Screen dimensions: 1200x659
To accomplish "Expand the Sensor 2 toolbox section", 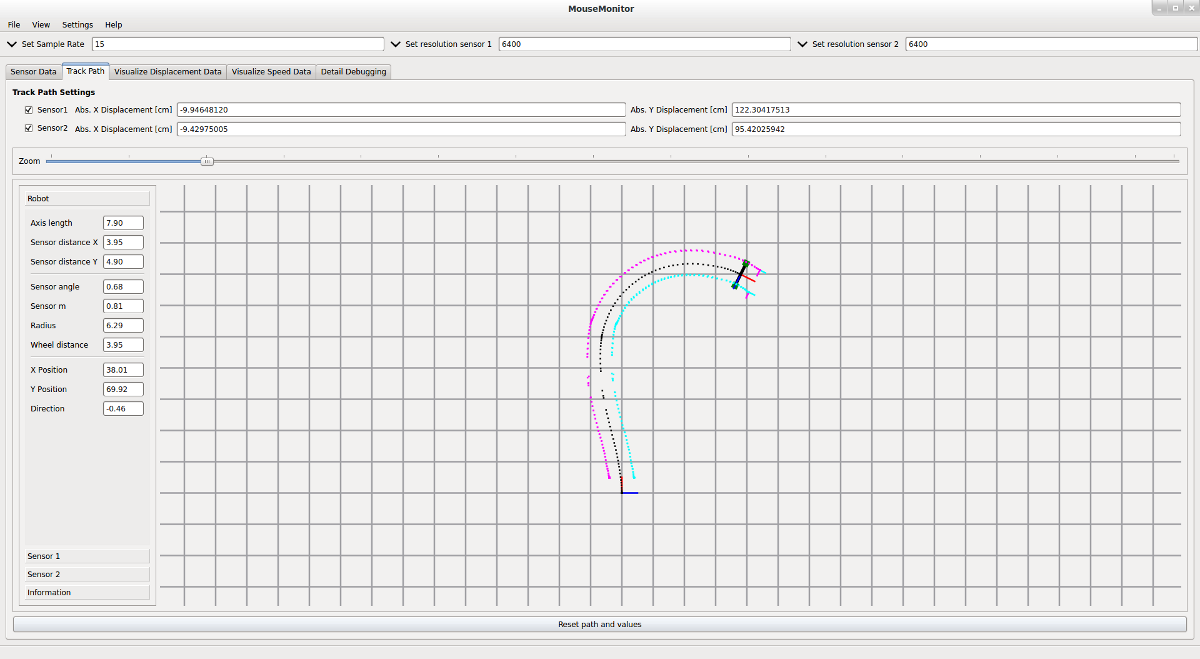I will [x=87, y=574].
